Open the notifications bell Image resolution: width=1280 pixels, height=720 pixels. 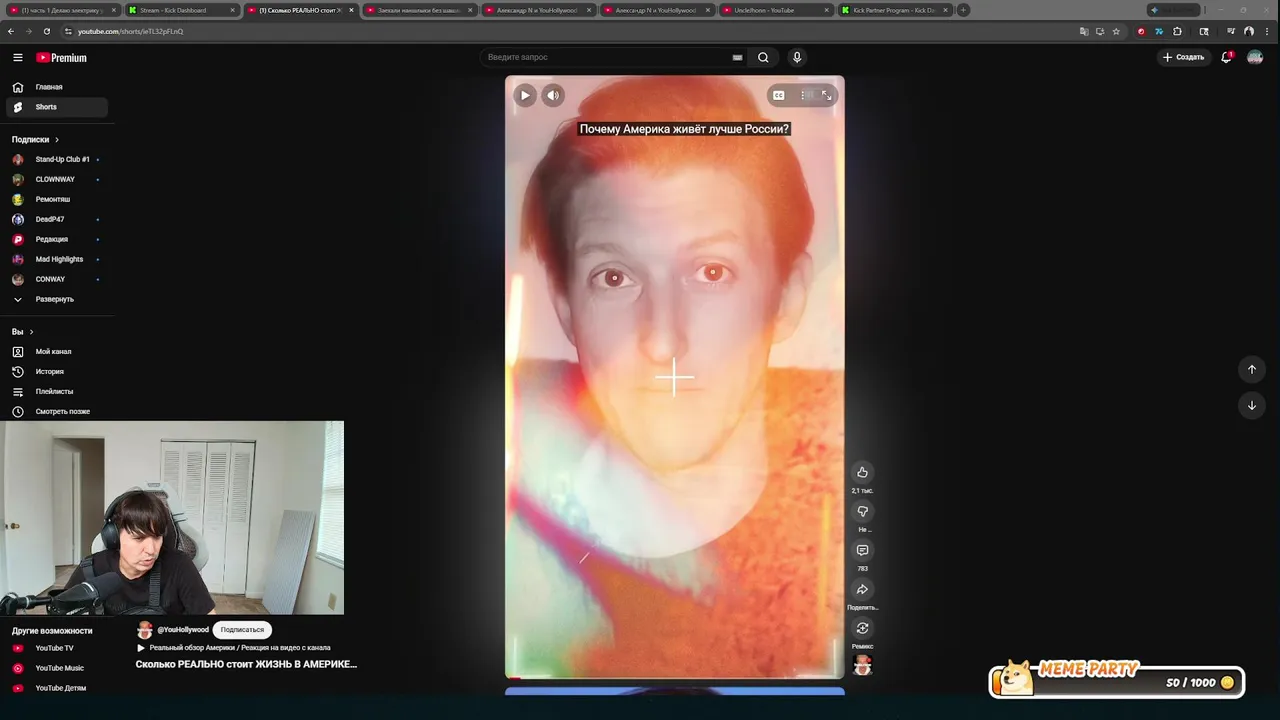1226,57
